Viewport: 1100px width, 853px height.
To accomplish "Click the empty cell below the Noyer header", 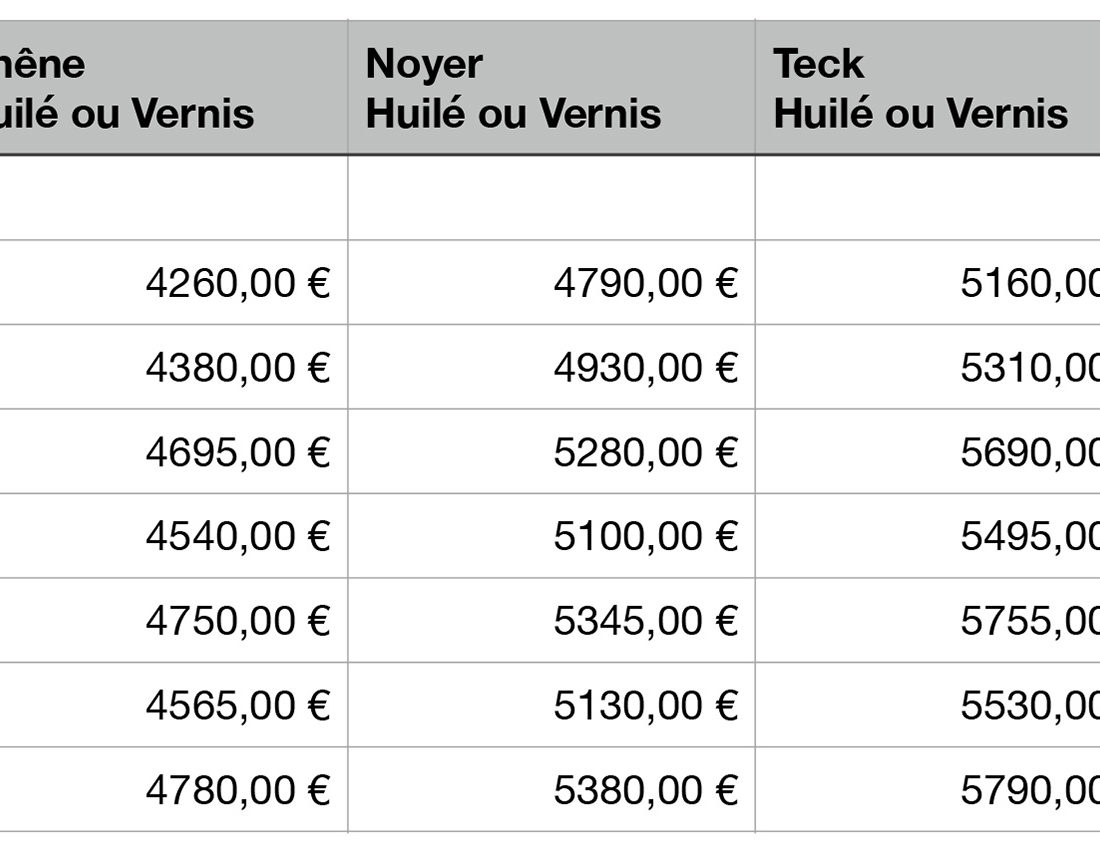I will [x=551, y=198].
